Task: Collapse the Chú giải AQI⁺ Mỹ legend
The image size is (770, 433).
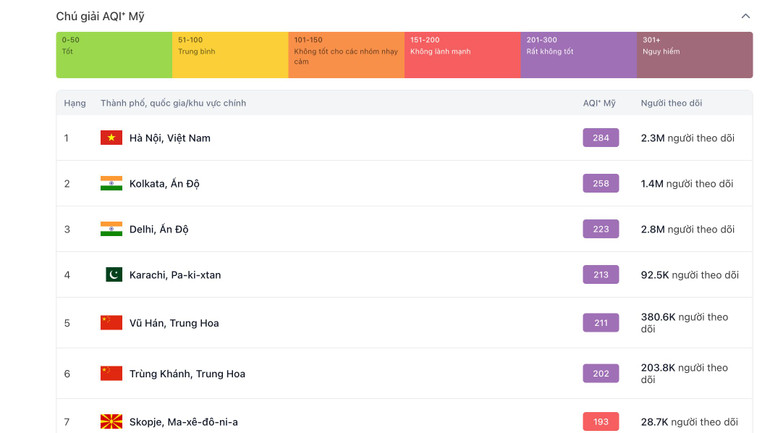Action: pyautogui.click(x=745, y=16)
